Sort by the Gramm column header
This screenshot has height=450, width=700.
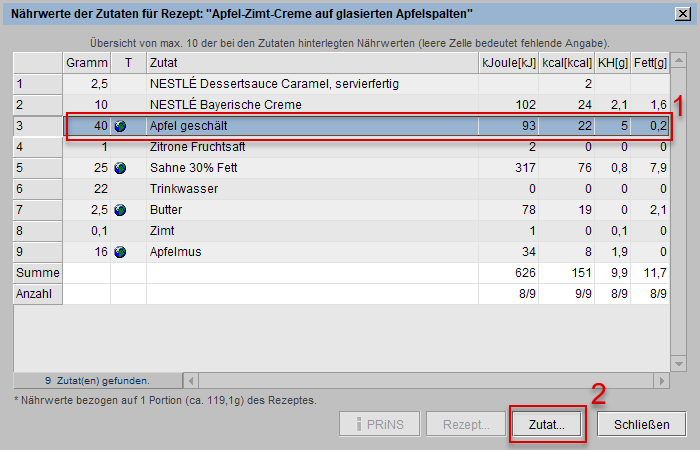point(87,63)
